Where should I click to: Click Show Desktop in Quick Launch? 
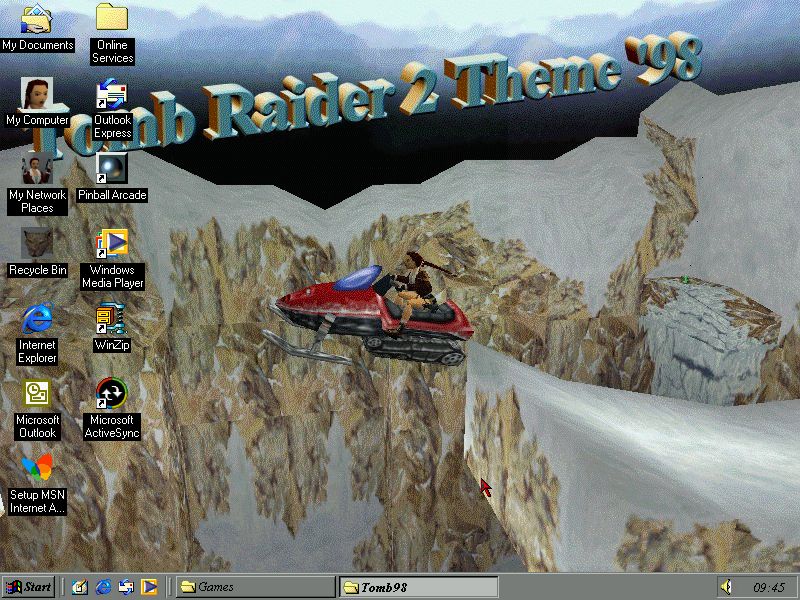click(x=80, y=587)
